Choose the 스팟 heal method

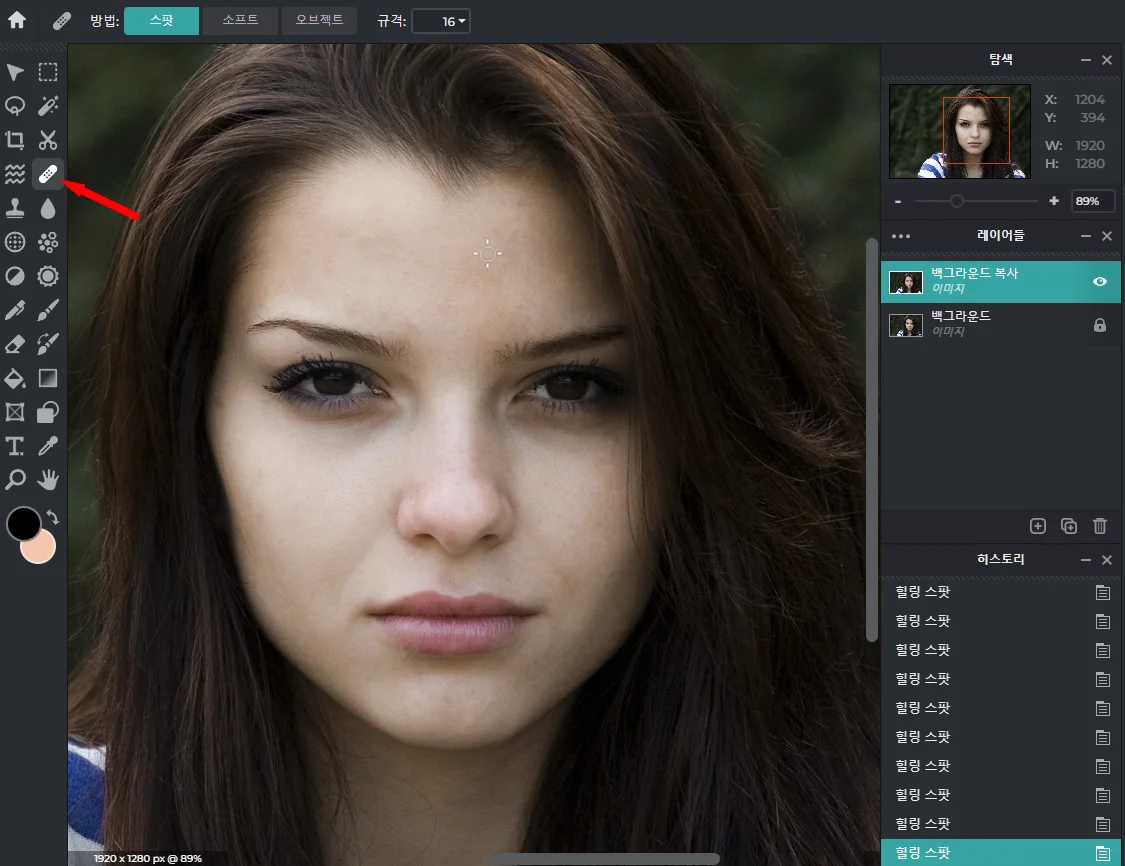(161, 21)
